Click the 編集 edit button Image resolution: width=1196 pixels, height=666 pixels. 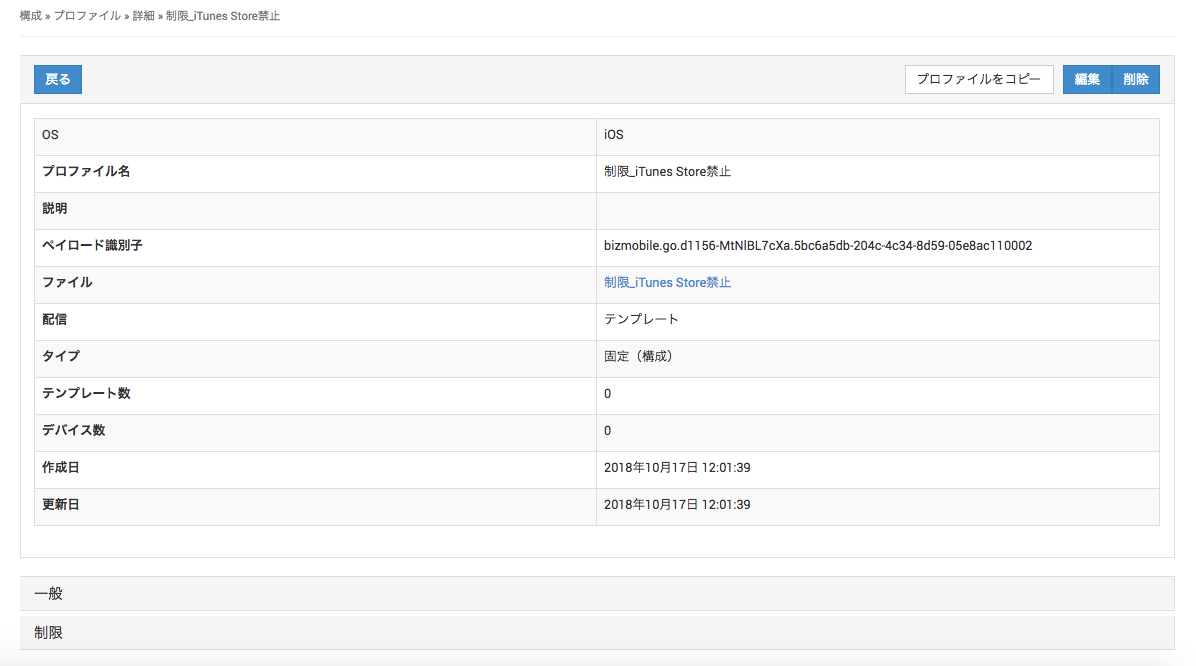(x=1087, y=80)
